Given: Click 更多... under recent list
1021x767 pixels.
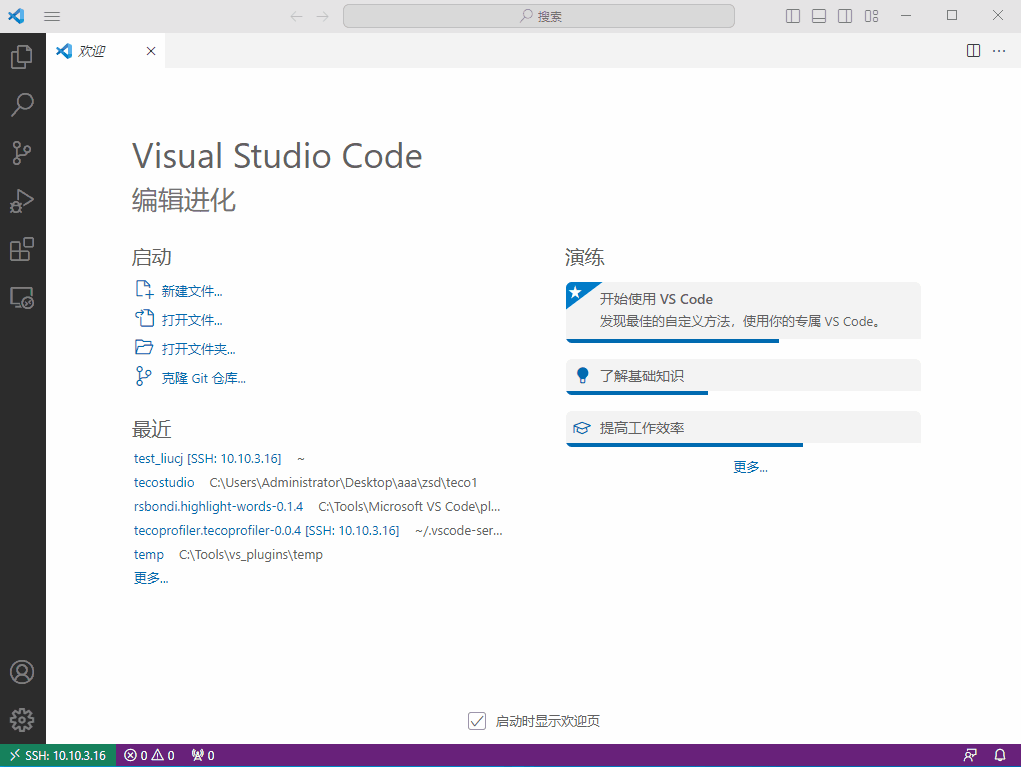Looking at the screenshot, I should coord(151,578).
